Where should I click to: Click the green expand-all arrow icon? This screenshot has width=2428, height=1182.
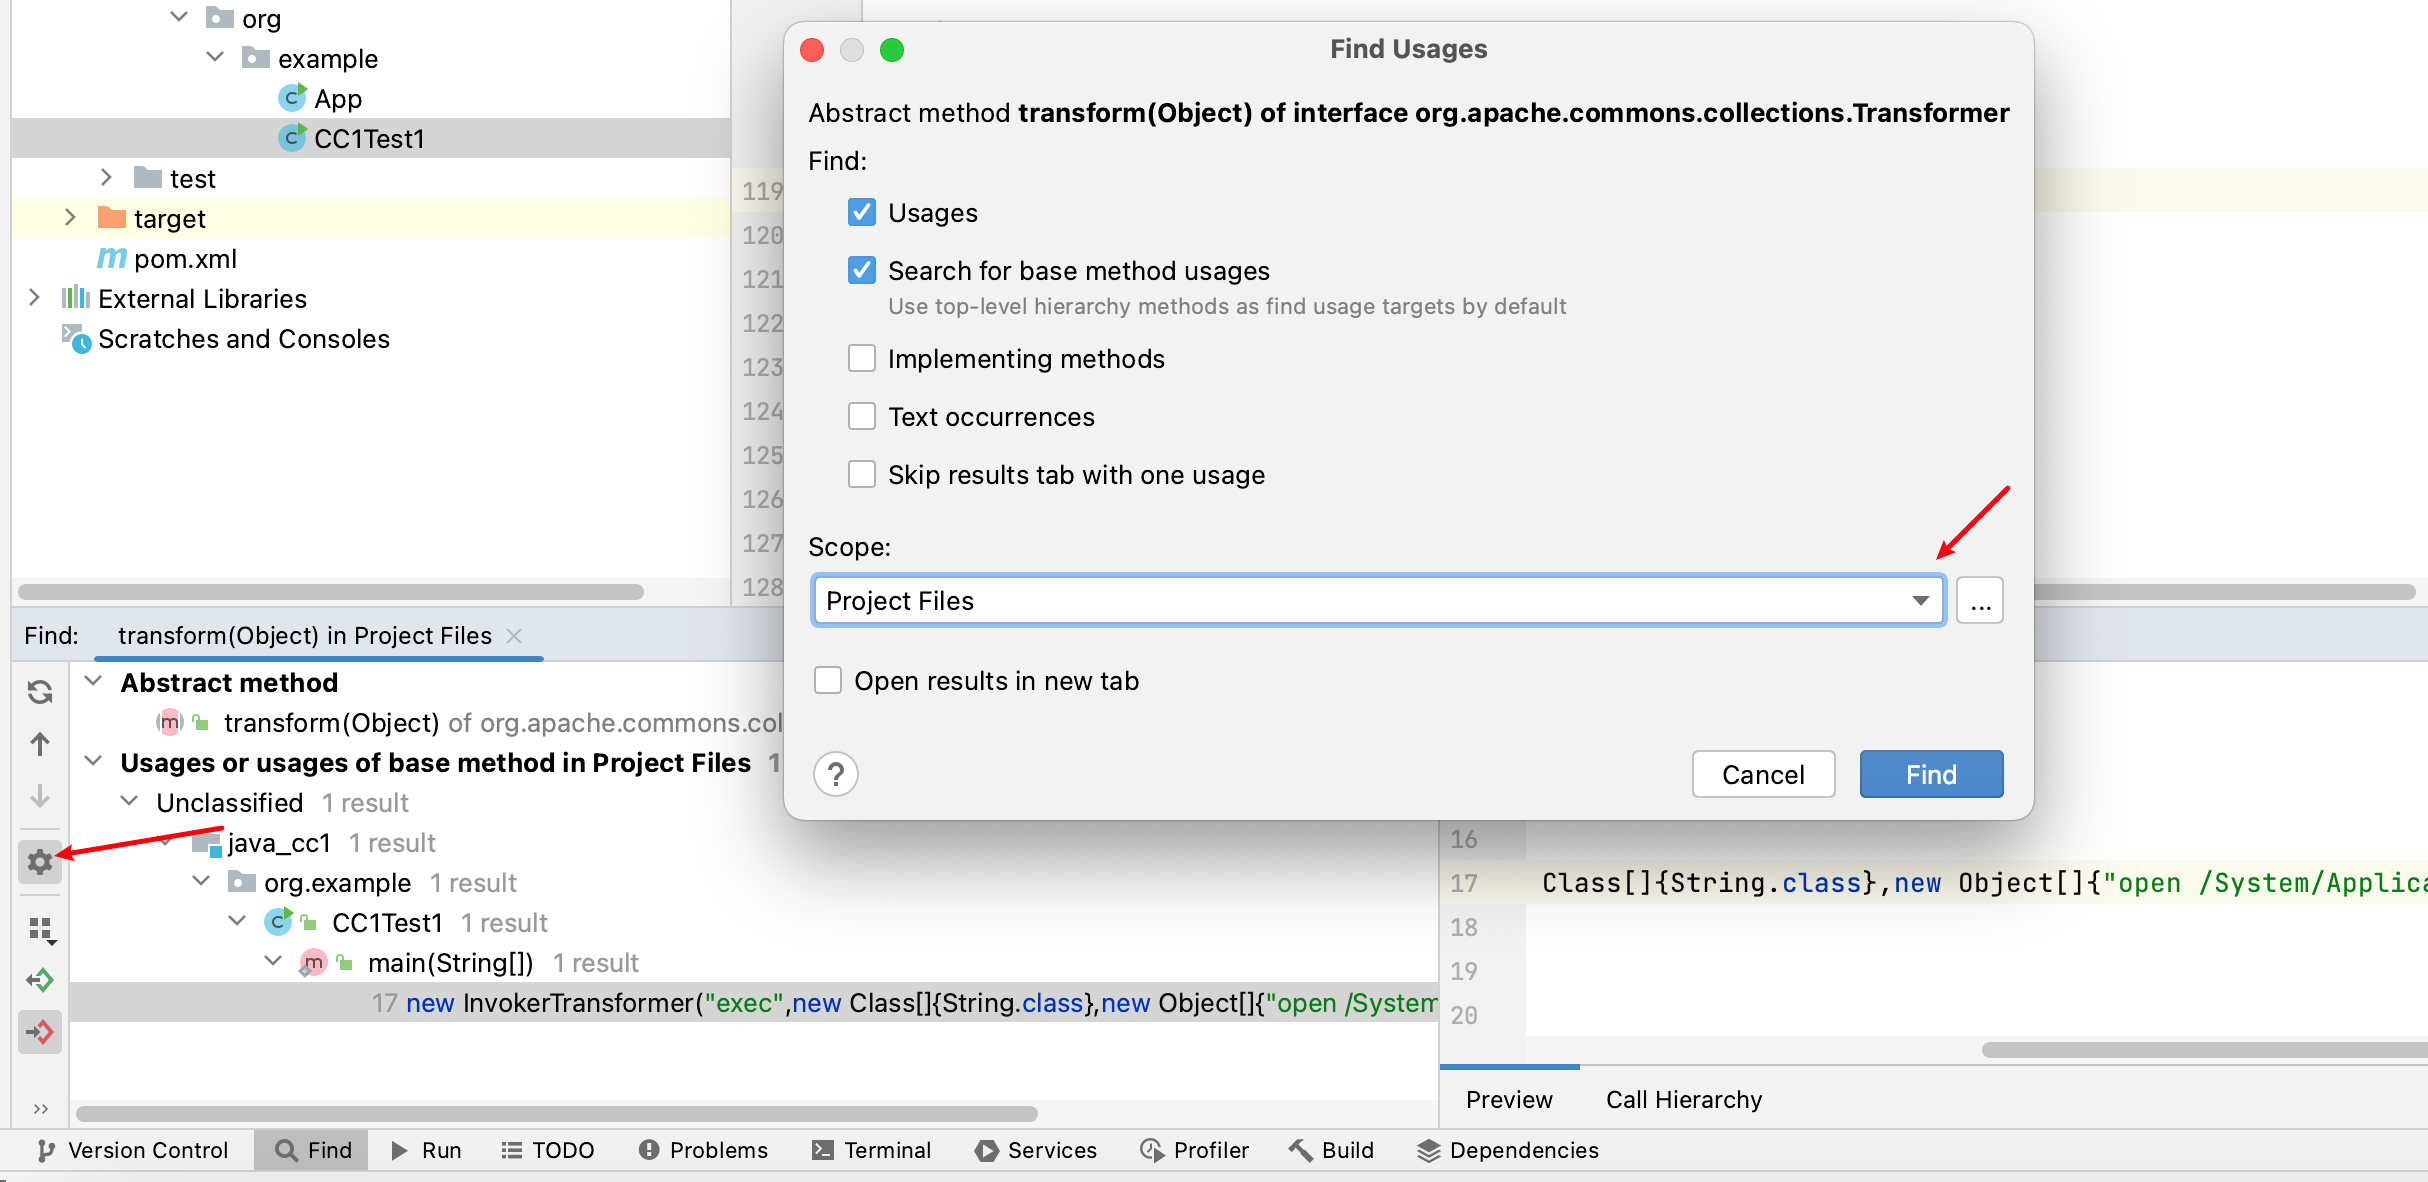tap(40, 980)
